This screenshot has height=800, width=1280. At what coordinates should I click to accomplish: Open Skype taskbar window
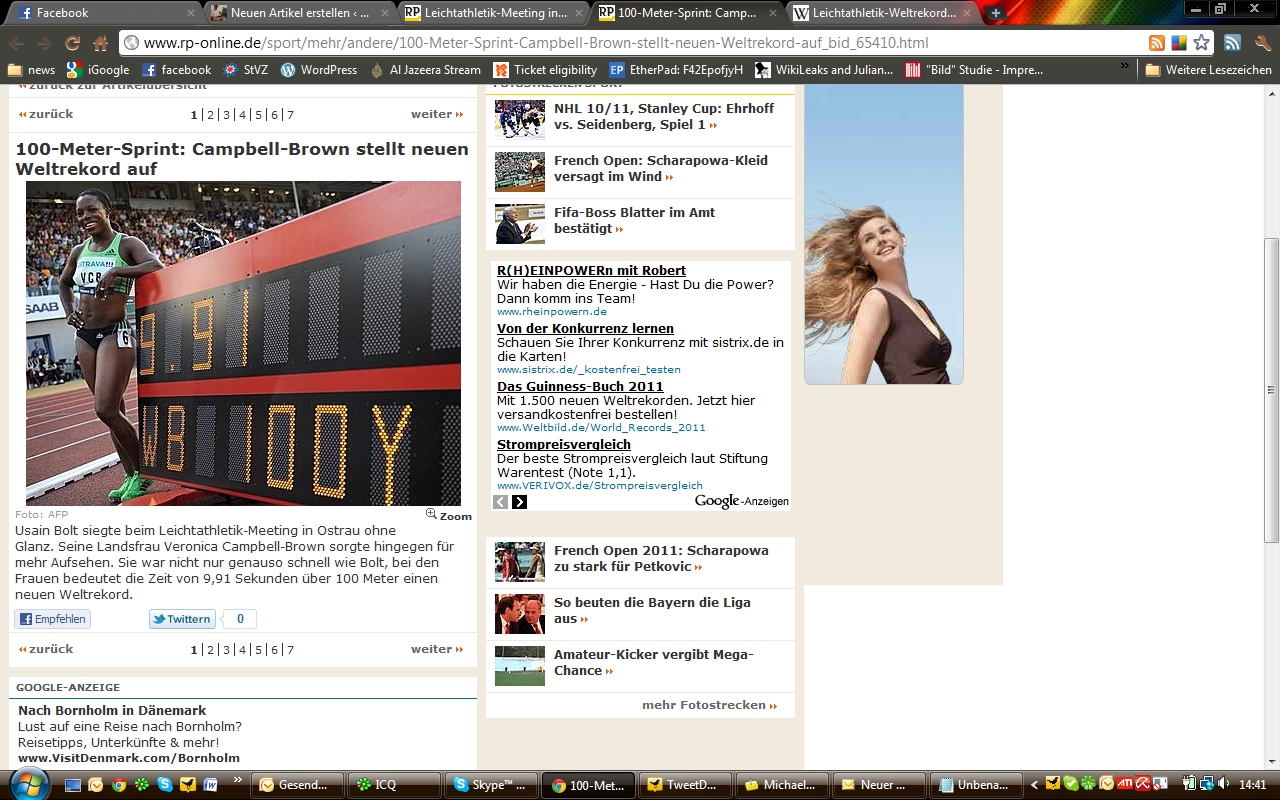coord(490,785)
